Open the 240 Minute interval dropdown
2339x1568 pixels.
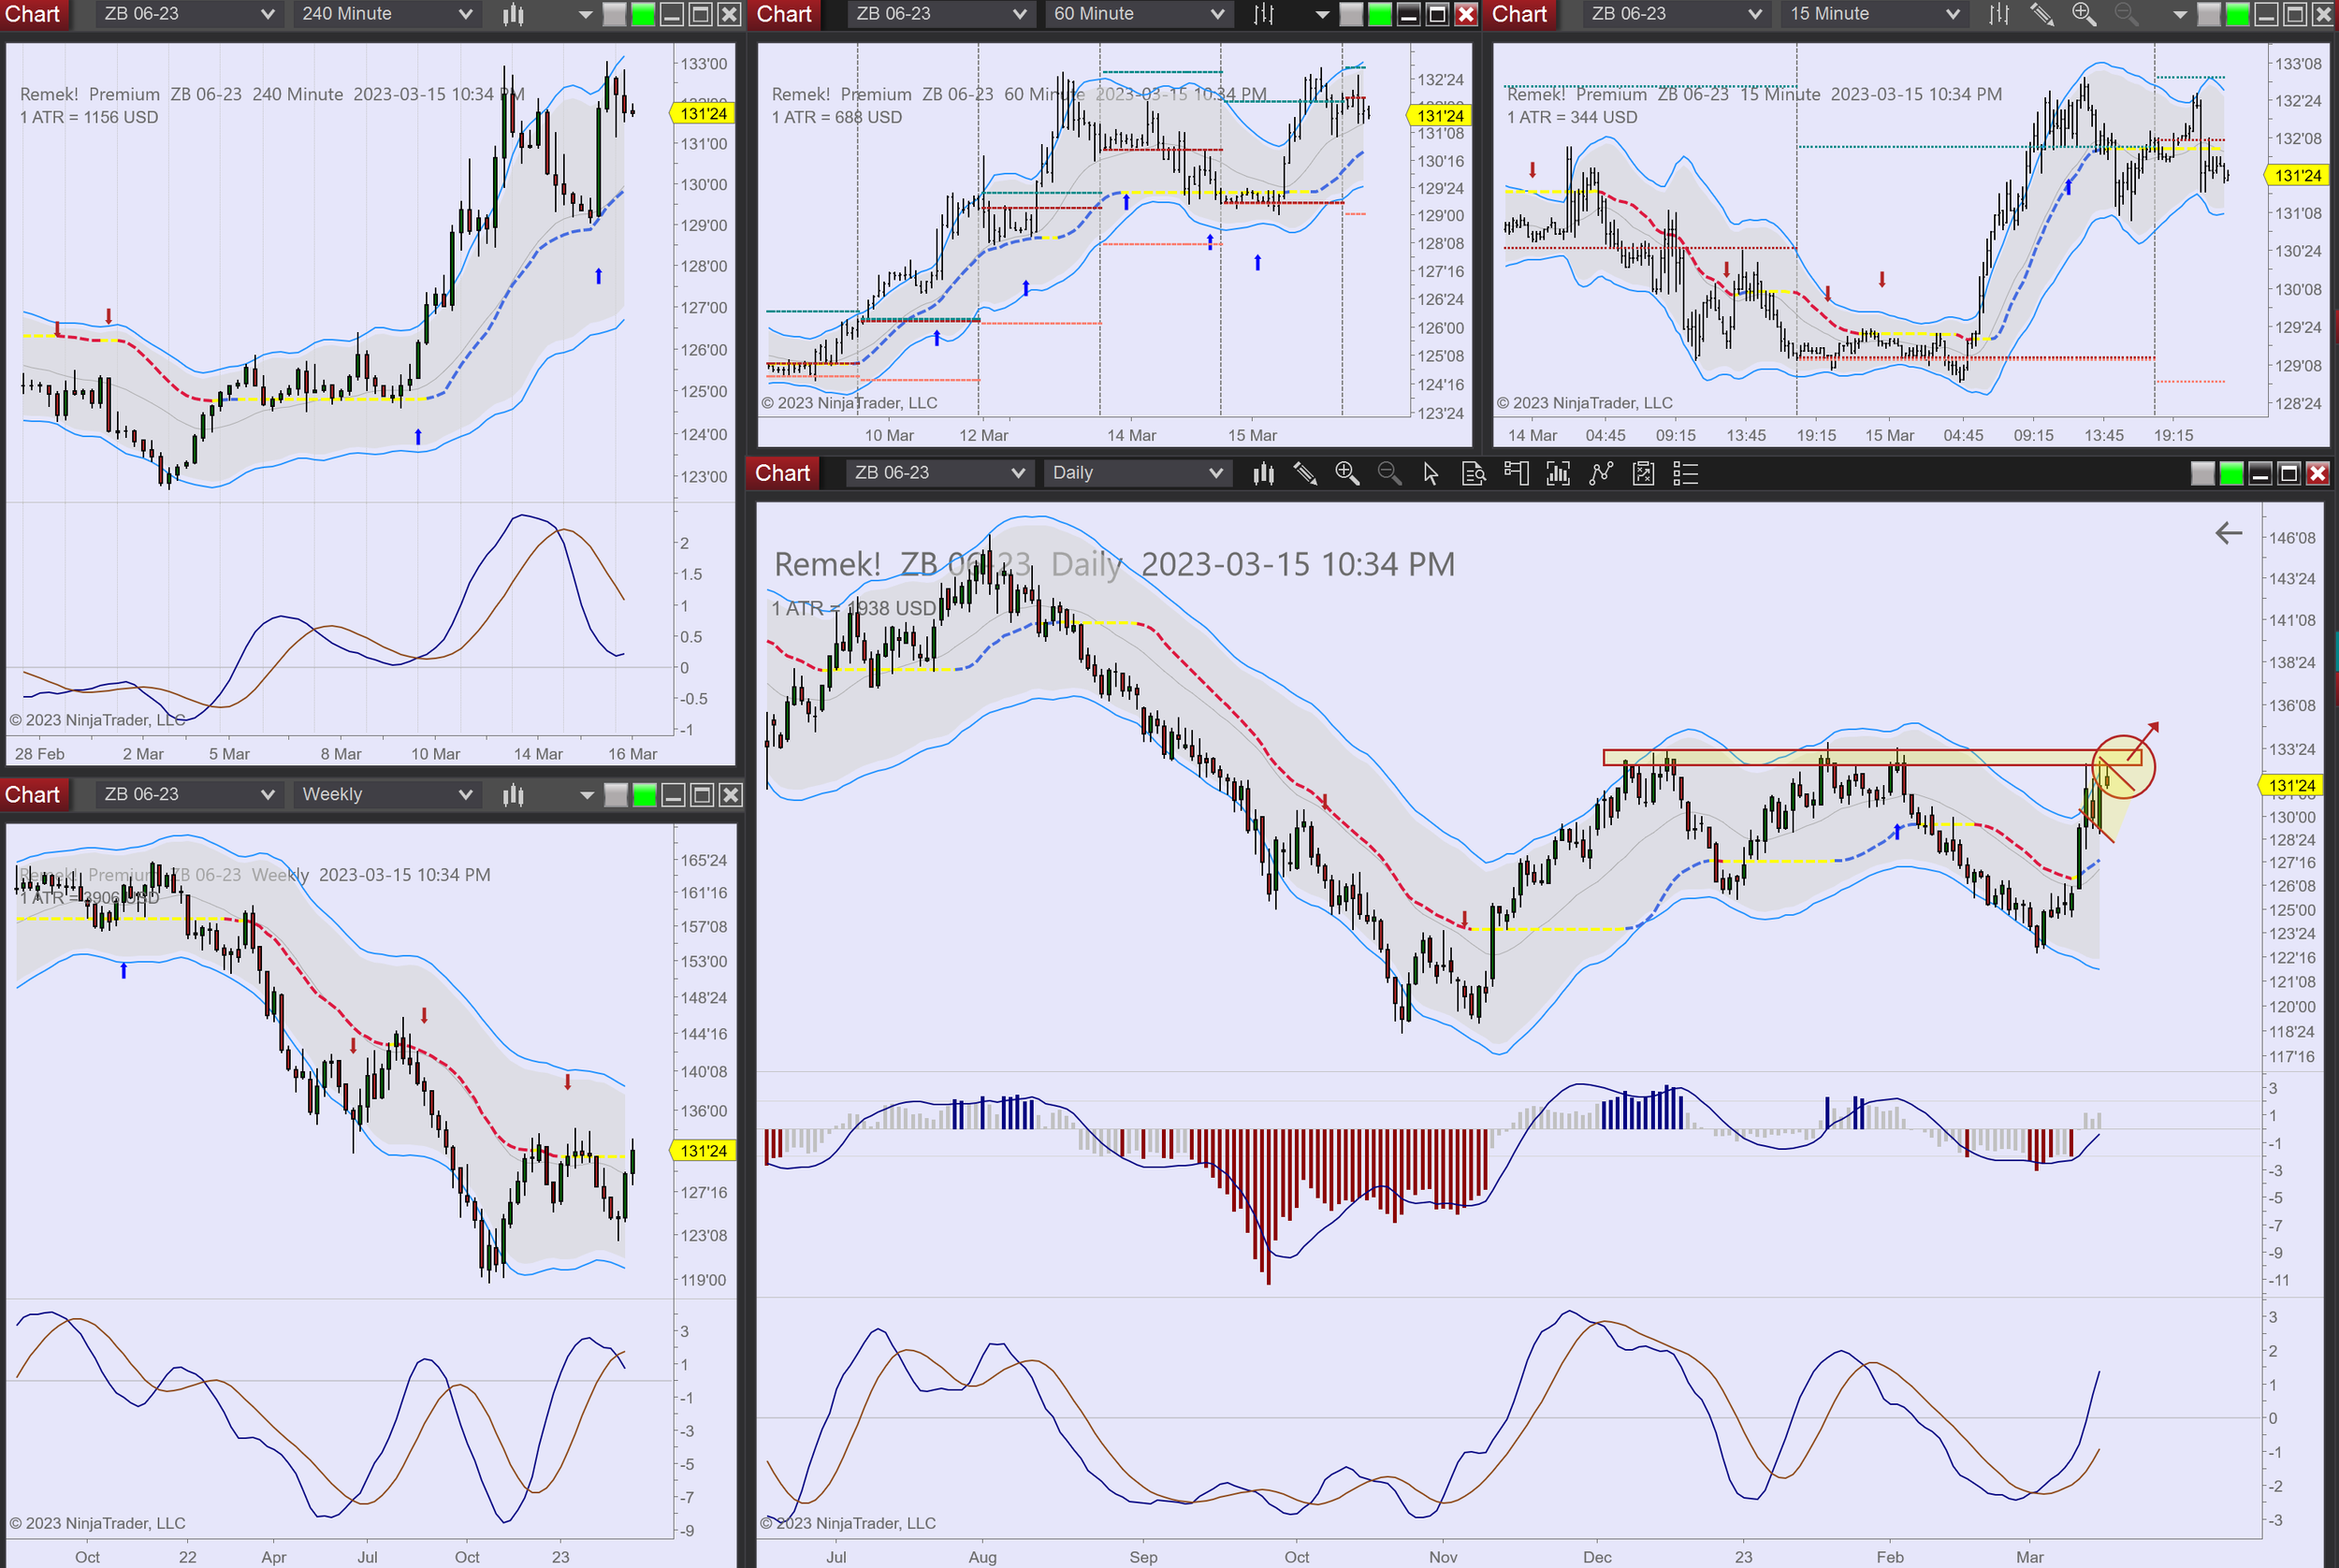click(x=385, y=14)
